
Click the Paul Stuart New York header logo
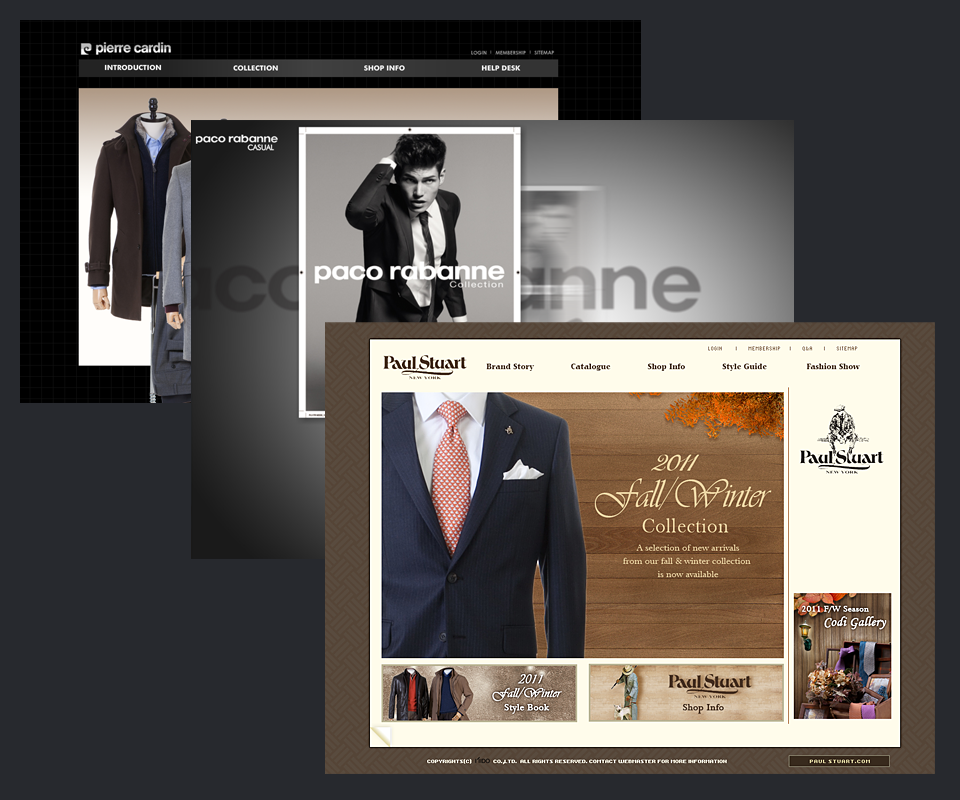424,366
